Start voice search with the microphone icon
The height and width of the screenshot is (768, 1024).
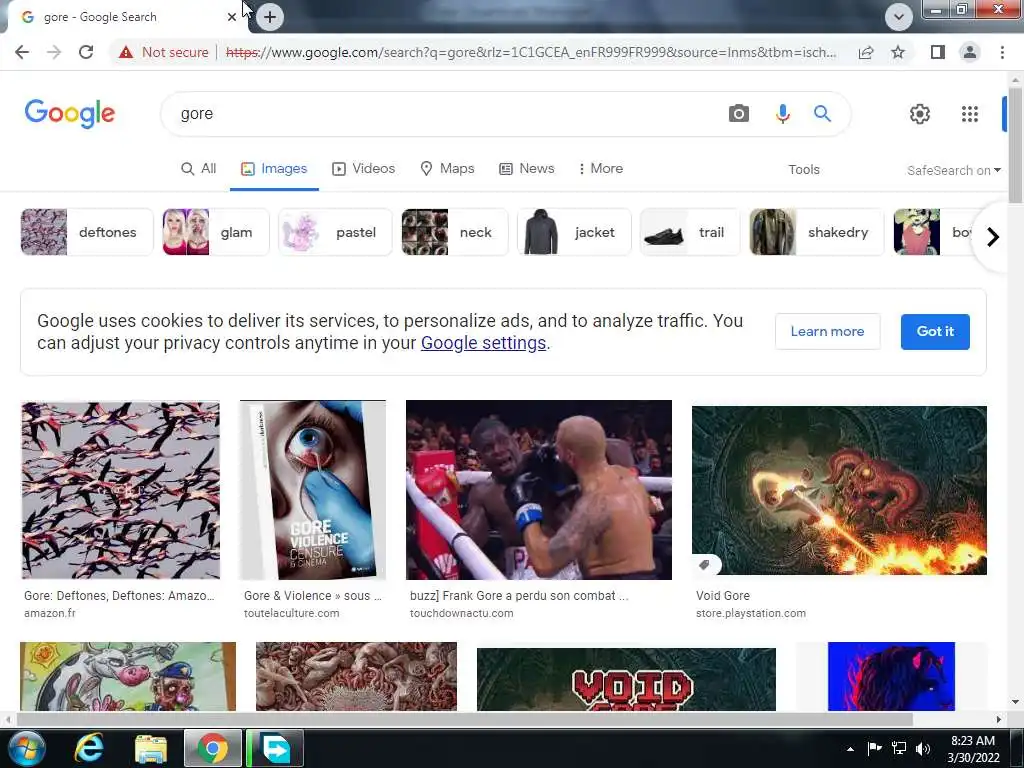point(782,114)
